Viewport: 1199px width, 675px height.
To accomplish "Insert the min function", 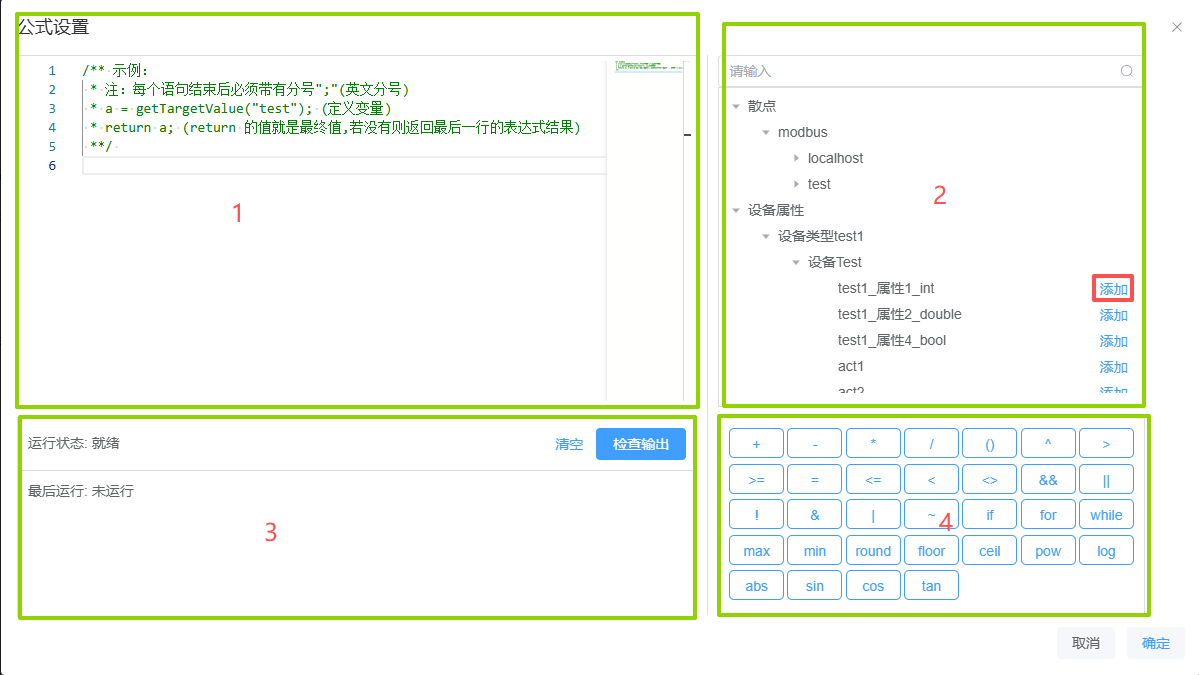I will [814, 550].
